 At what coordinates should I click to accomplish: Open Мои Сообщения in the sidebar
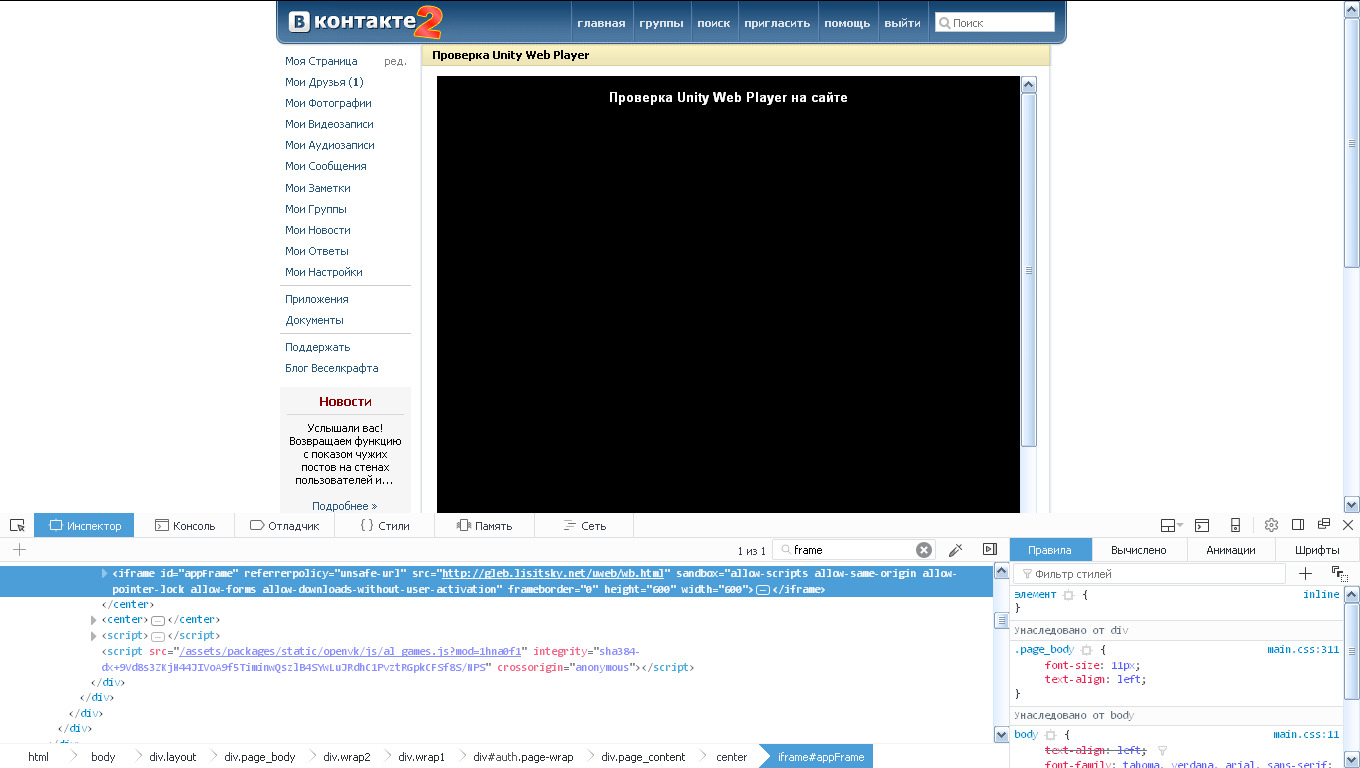tap(326, 166)
